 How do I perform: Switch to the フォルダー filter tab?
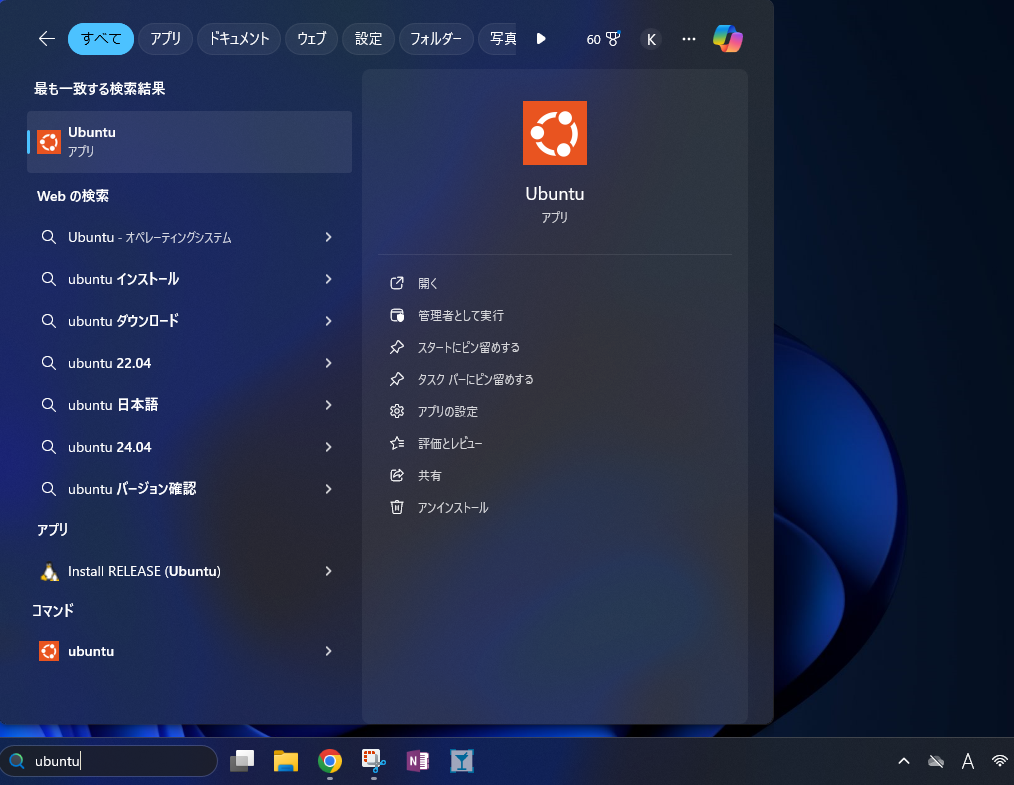click(436, 39)
